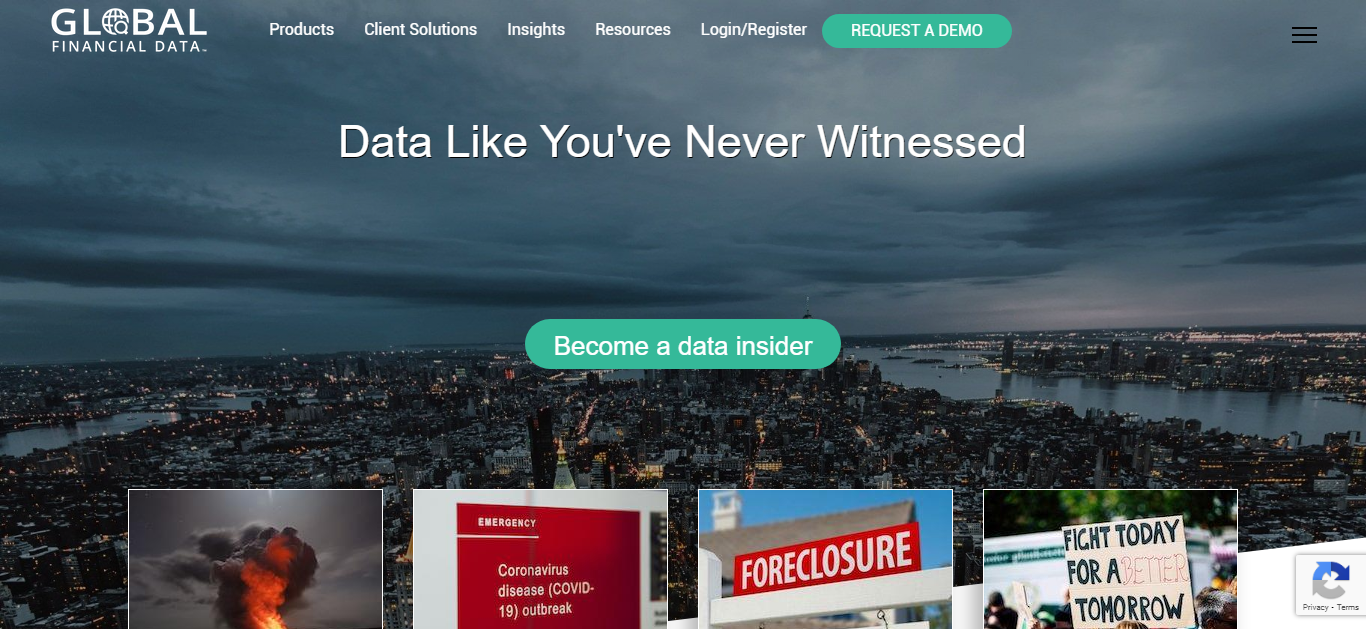The width and height of the screenshot is (1366, 629).
Task: Select the Foreclosure sign thumbnail
Action: (825, 558)
